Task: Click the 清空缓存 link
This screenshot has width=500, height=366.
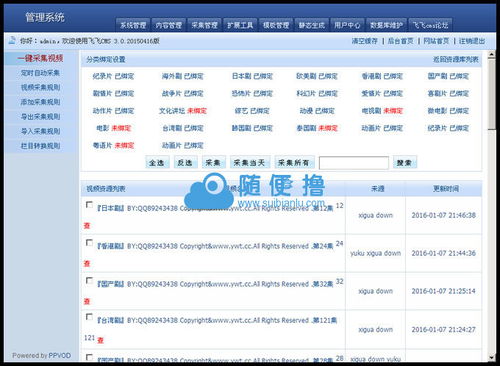Action: click(x=364, y=41)
